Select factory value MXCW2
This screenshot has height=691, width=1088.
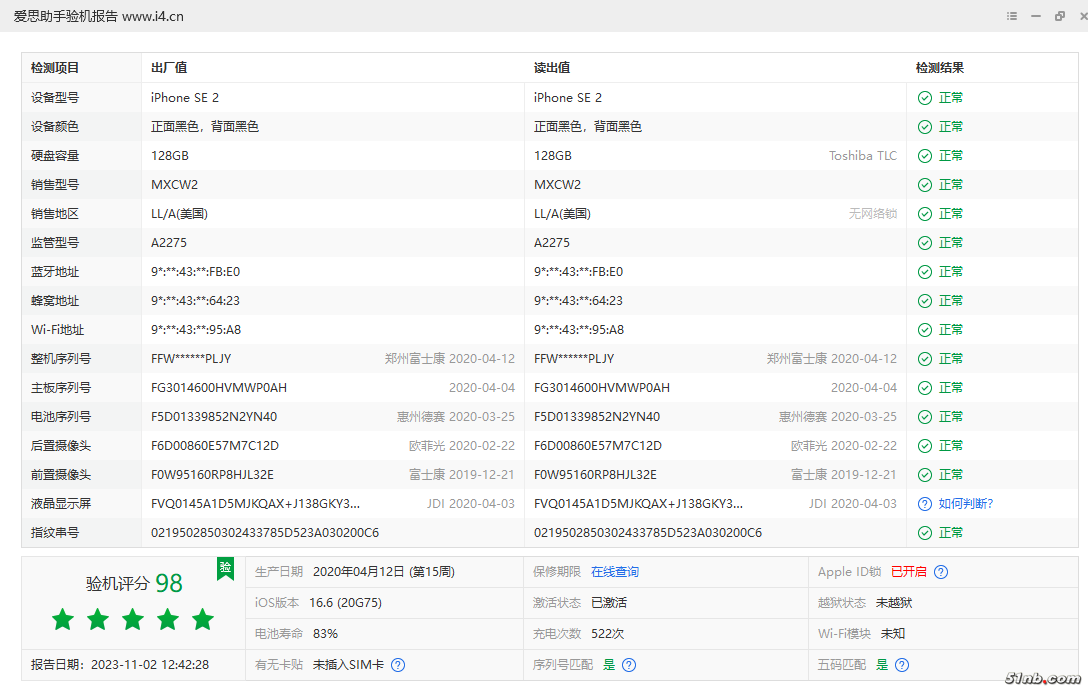(174, 185)
